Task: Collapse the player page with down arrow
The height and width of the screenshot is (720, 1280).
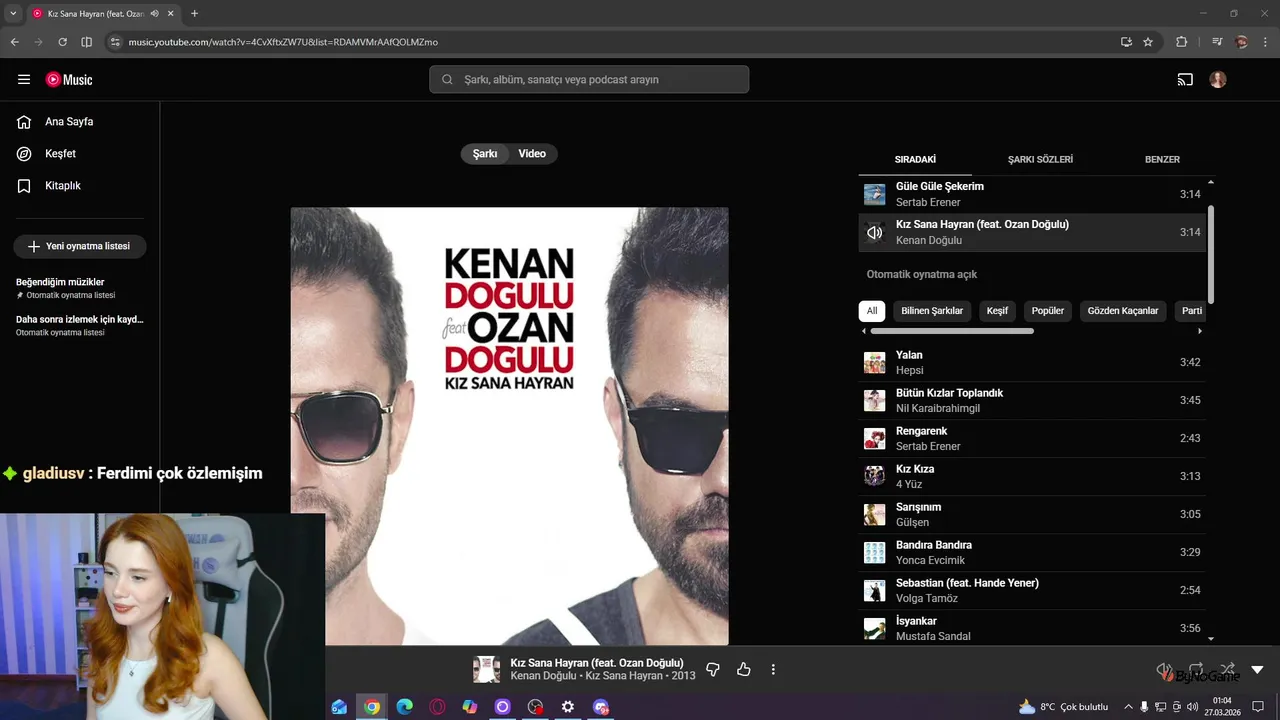Action: pyautogui.click(x=1258, y=669)
